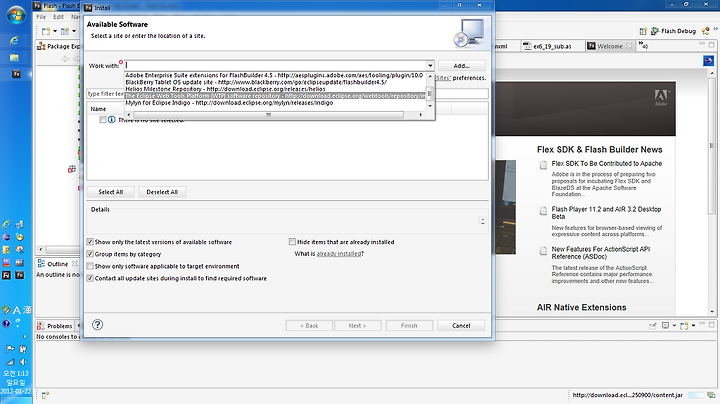Check the box beside 'There is no site selected'

[x=103, y=119]
